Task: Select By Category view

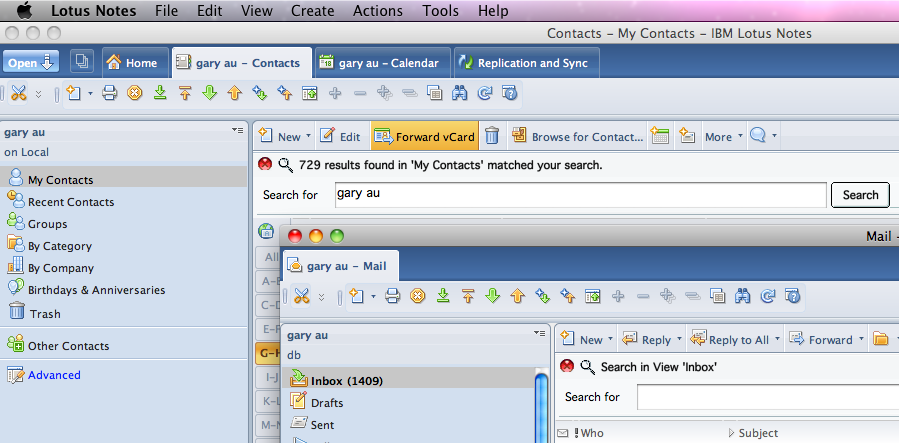Action: click(x=60, y=246)
